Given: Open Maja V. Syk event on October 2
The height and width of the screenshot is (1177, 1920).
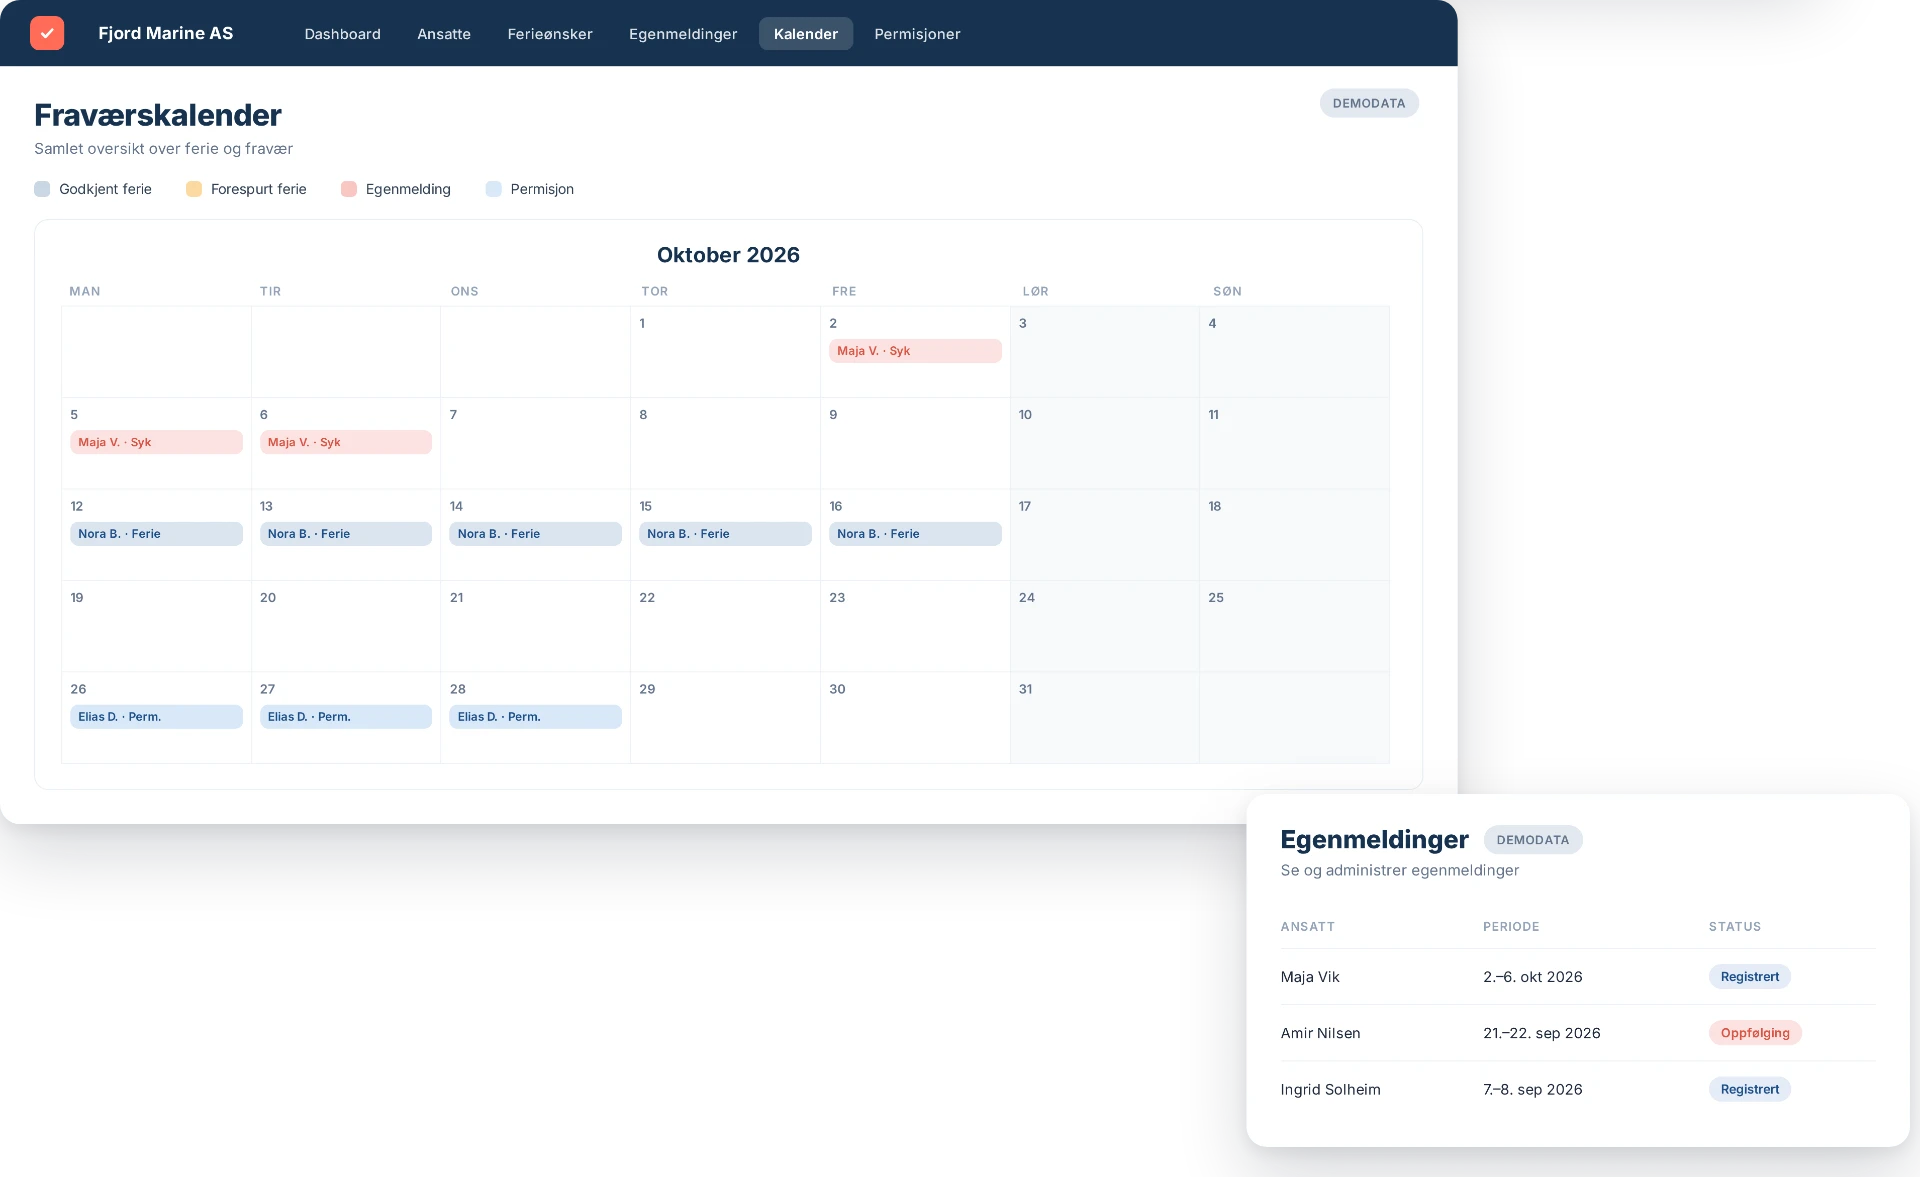Looking at the screenshot, I should (x=915, y=351).
